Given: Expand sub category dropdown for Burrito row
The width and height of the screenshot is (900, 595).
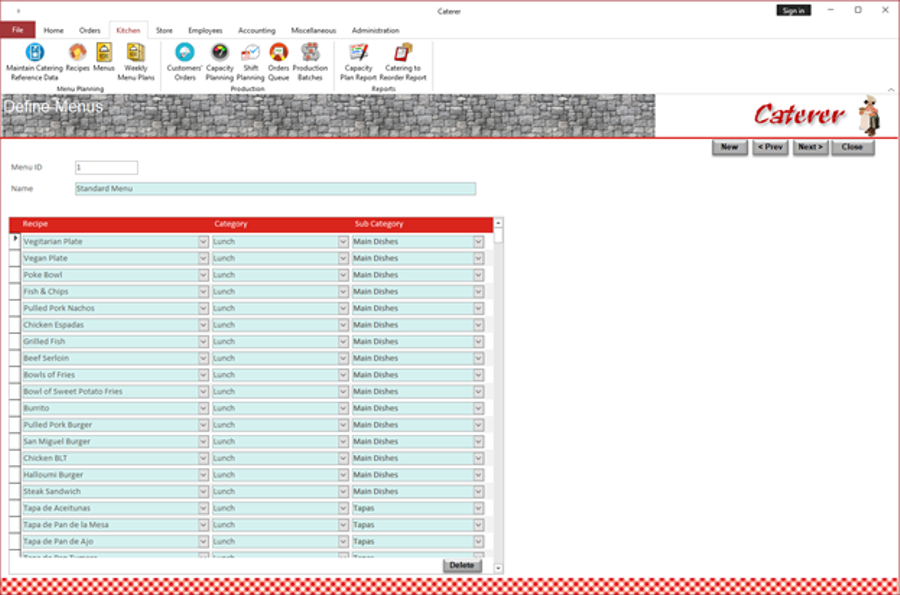Looking at the screenshot, I should (479, 408).
